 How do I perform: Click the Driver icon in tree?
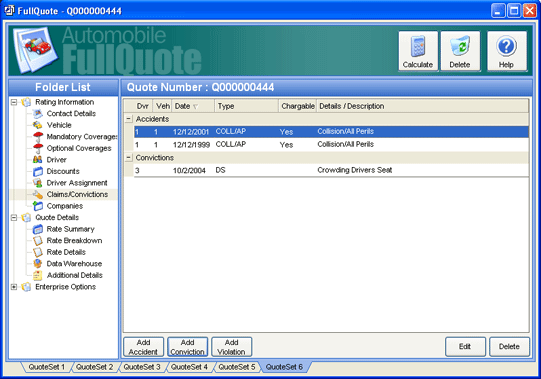click(x=38, y=160)
